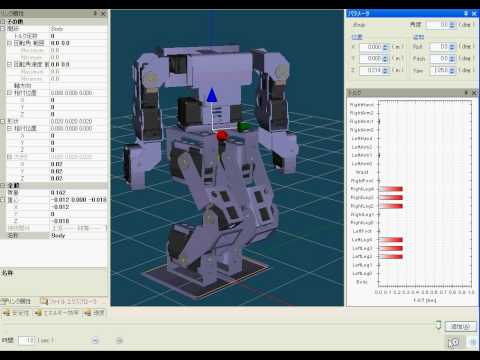The height and width of the screenshot is (360, 480).
Task: Click the RightLeg2 red bar
Action: pos(391,206)
